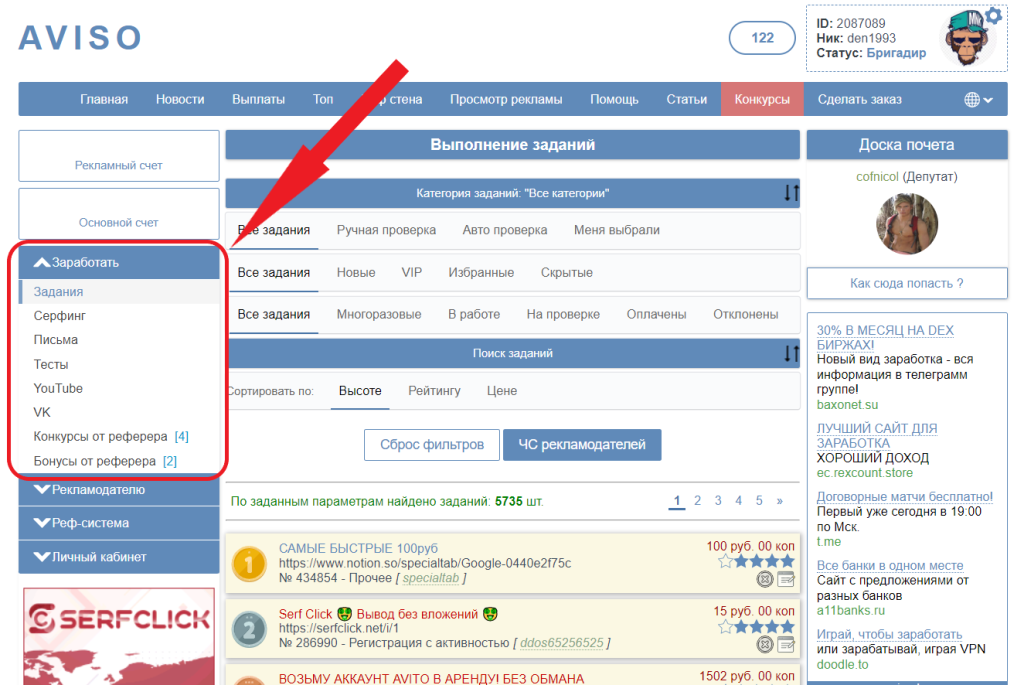1024x685 pixels.
Task: Open Как сюда попасть ? link
Action: click(906, 283)
